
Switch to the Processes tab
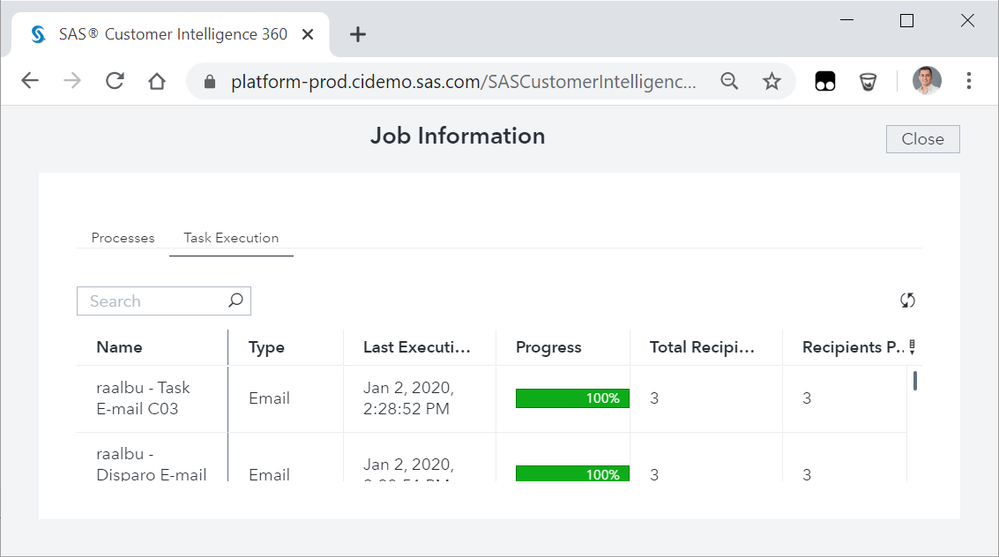123,238
